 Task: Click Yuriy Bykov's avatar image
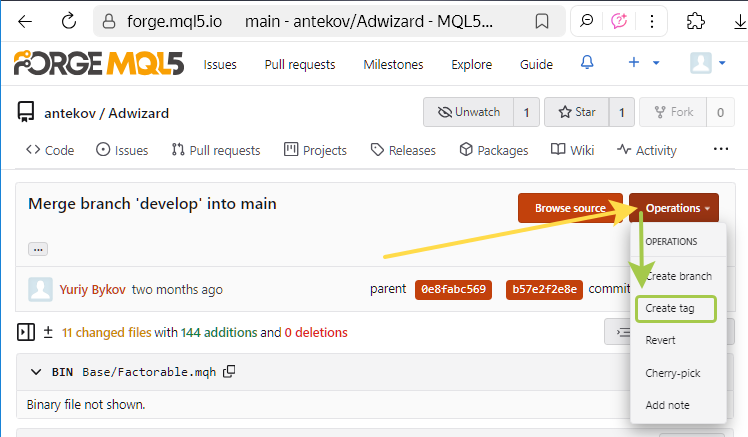[41, 290]
